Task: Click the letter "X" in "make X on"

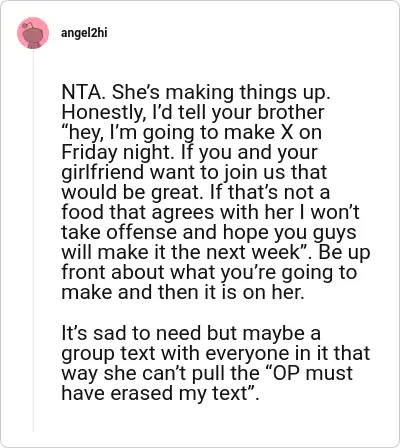Action: (287, 133)
